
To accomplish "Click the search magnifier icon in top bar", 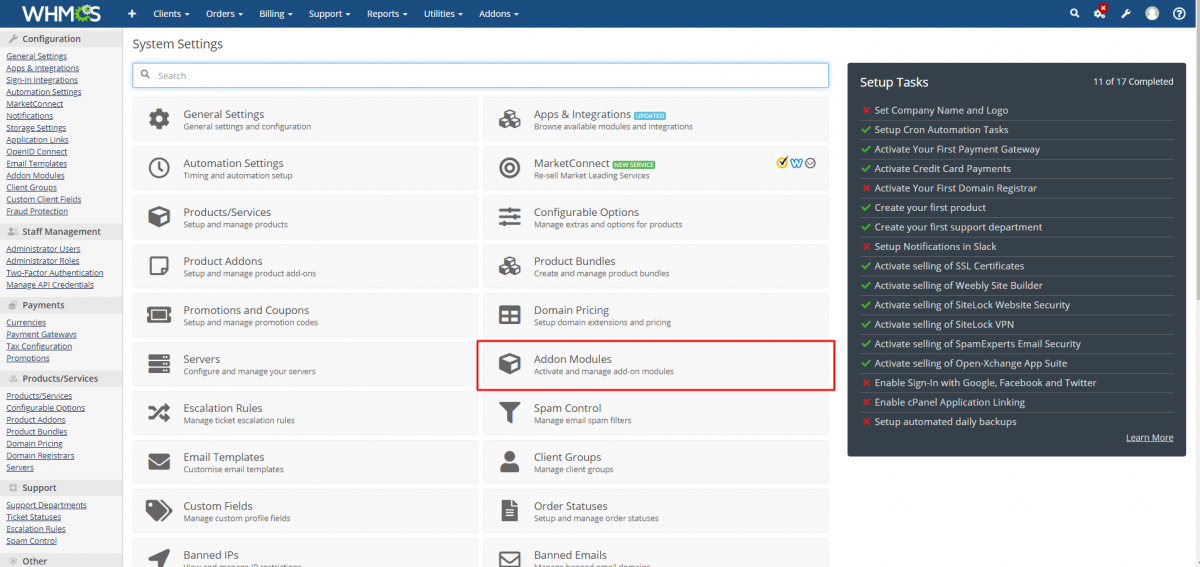I will (1074, 14).
